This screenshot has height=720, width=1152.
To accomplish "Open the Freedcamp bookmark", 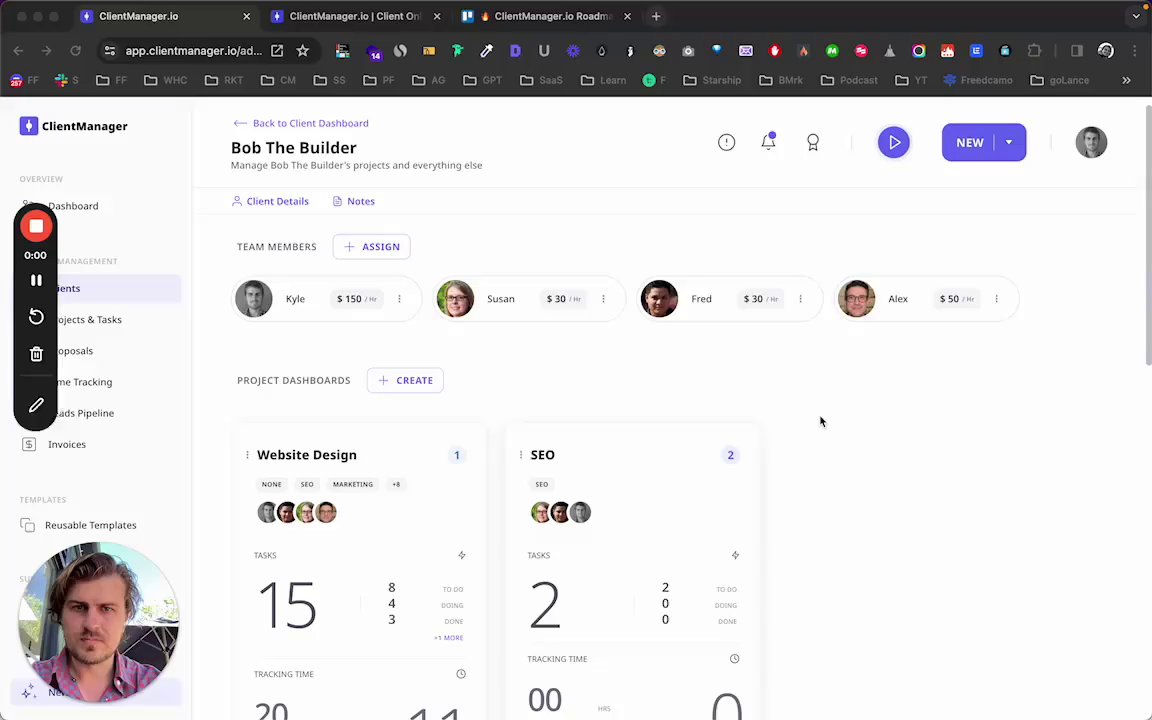I will tap(978, 80).
